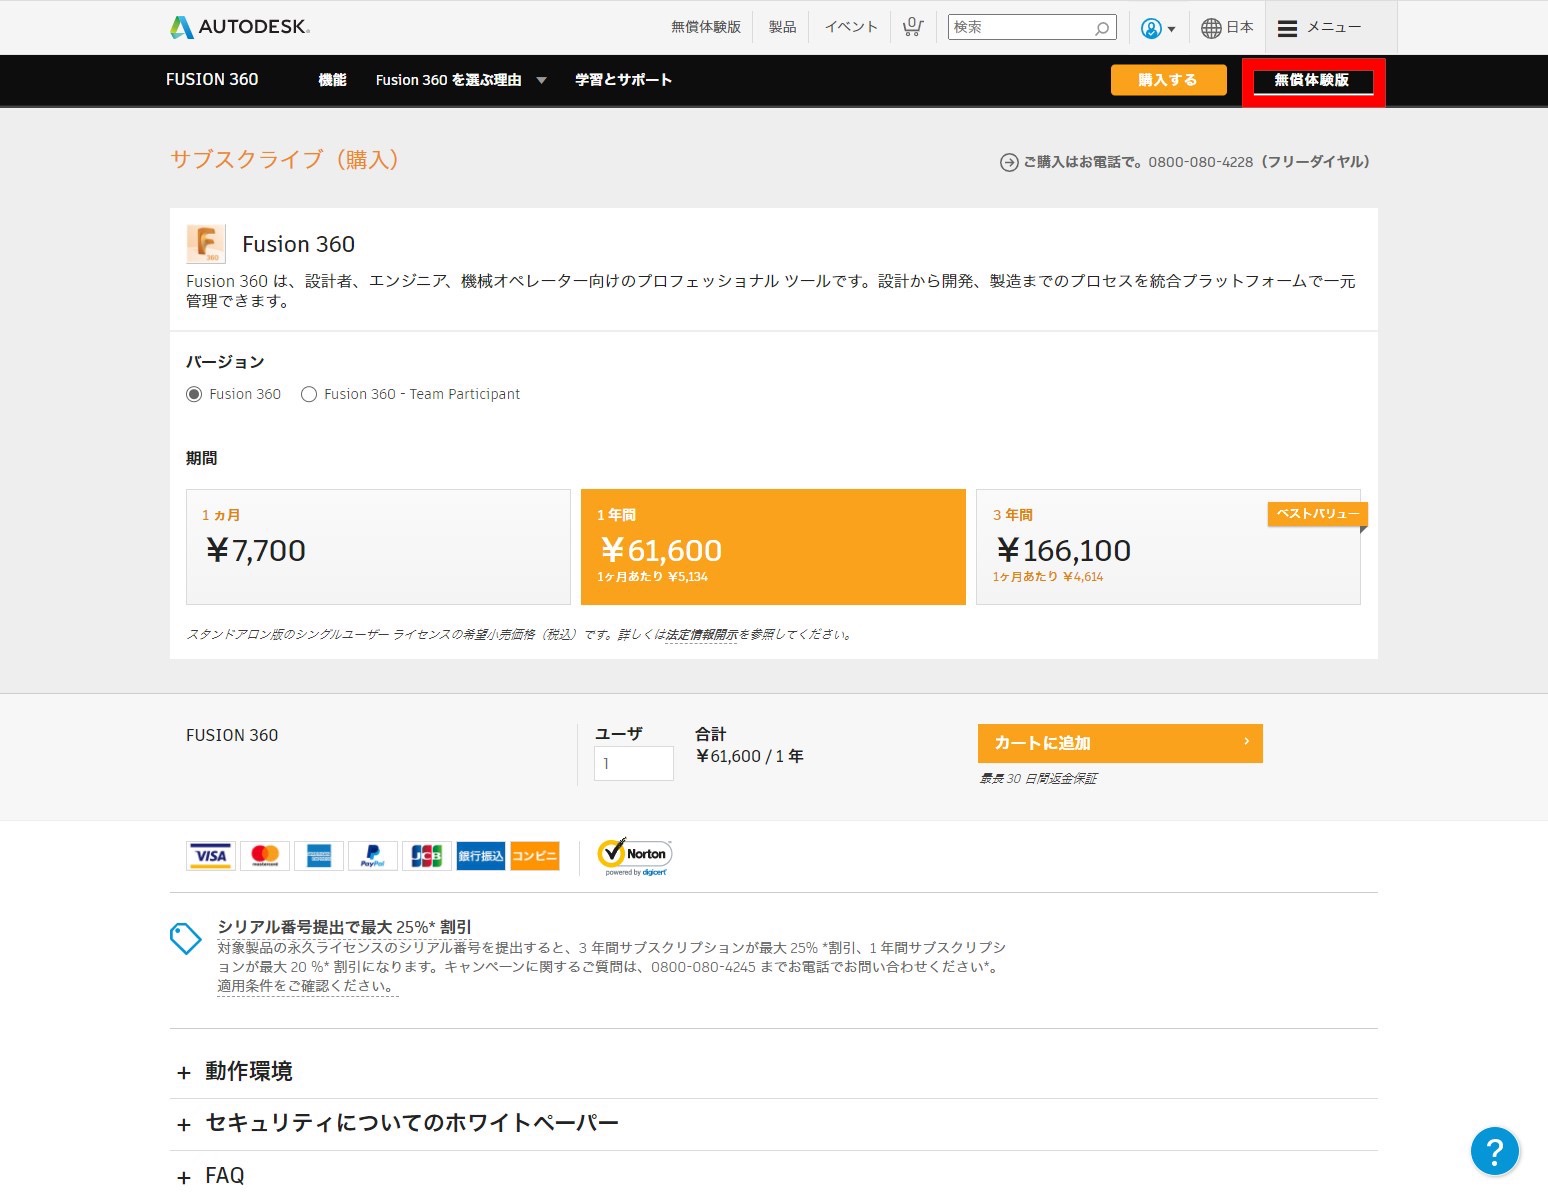Choose the 1ヵ月 ¥7,700 plan

(x=378, y=547)
